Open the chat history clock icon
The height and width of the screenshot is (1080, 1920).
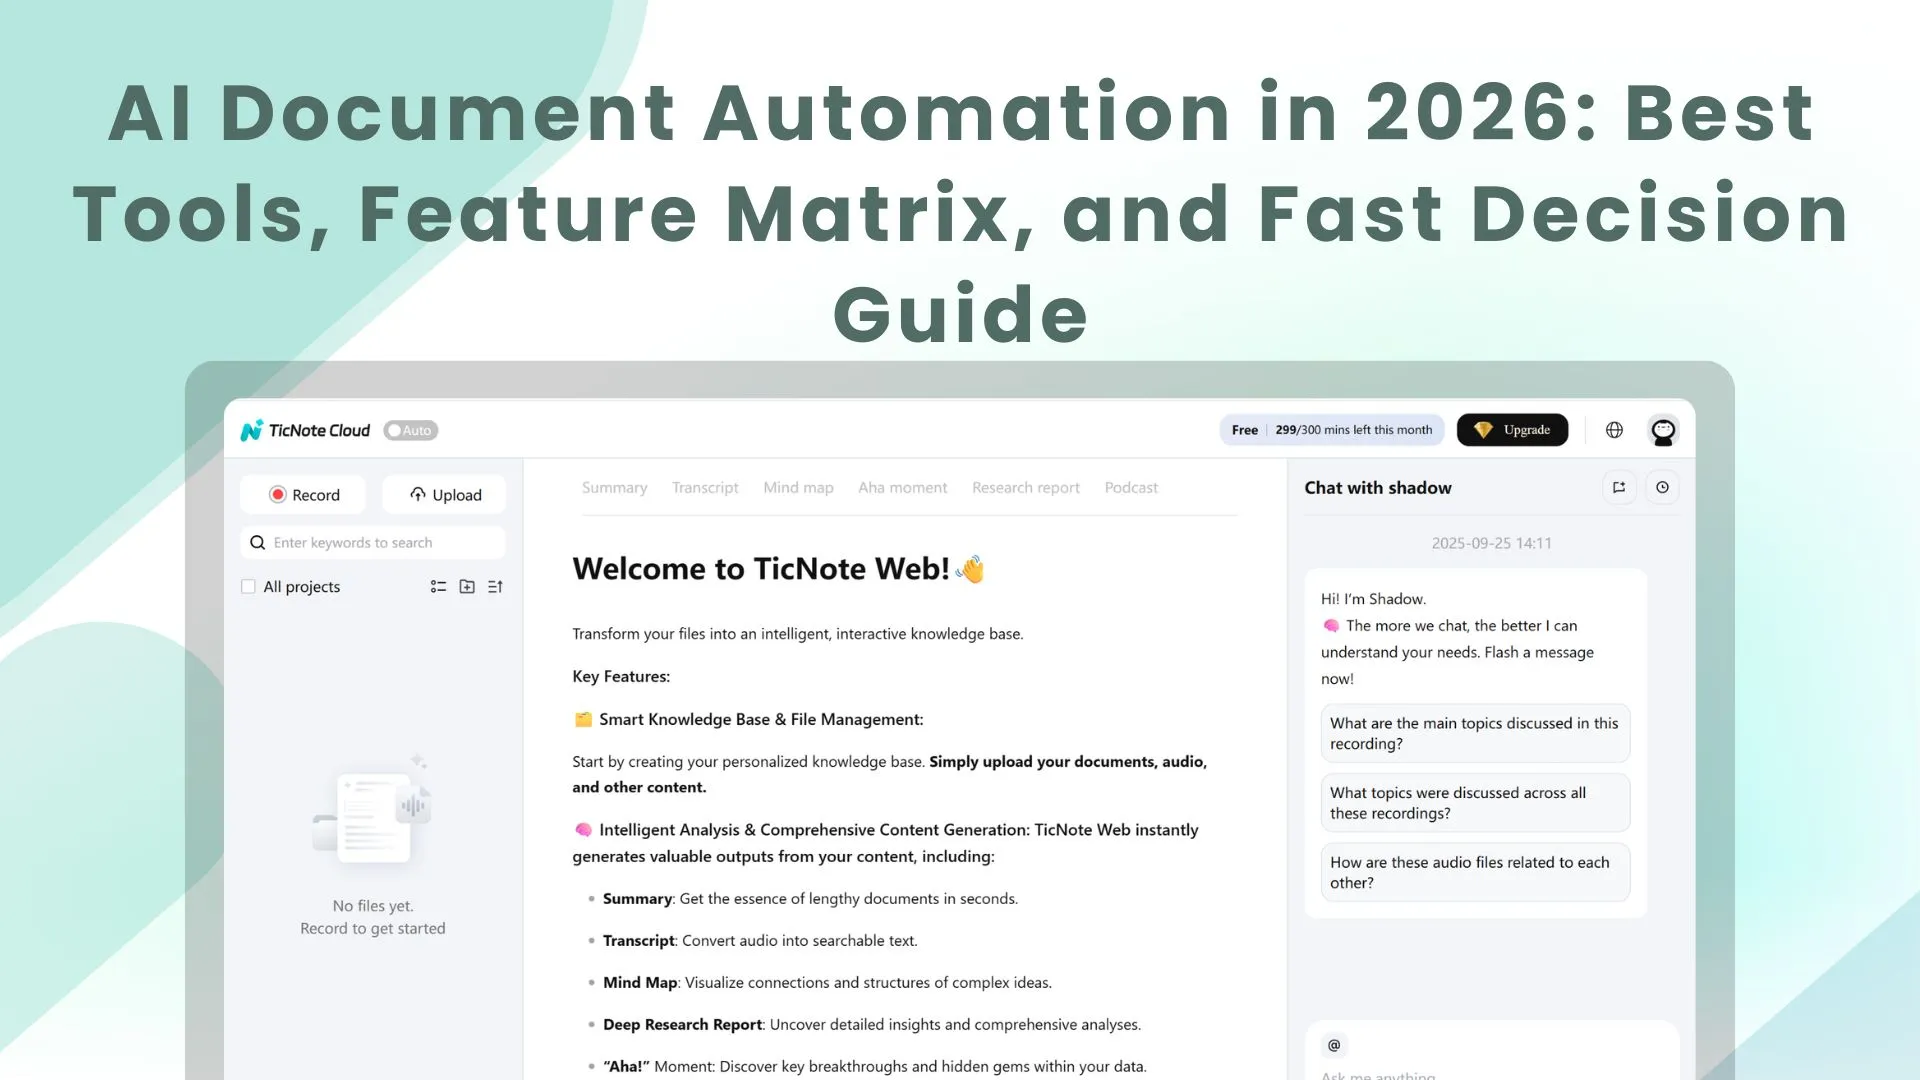[x=1662, y=487]
